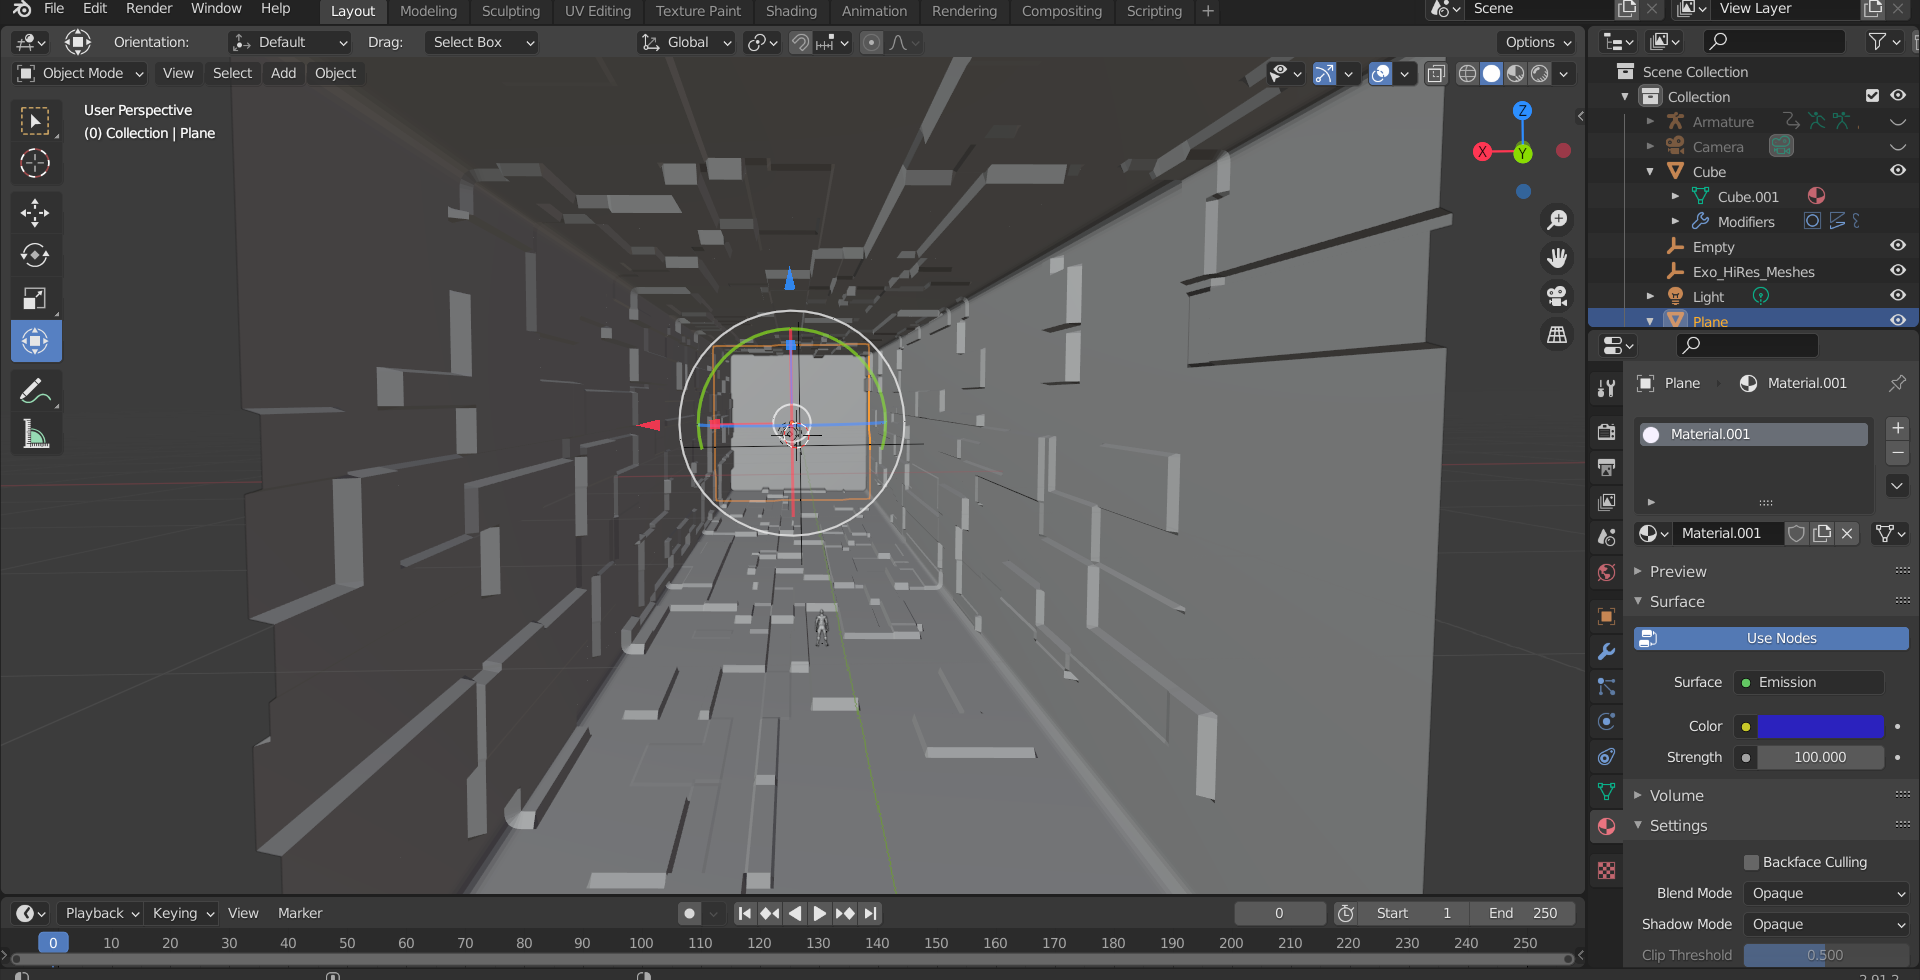Viewport: 1920px width, 980px height.
Task: Toggle camera view icon in the viewport
Action: (x=1557, y=296)
